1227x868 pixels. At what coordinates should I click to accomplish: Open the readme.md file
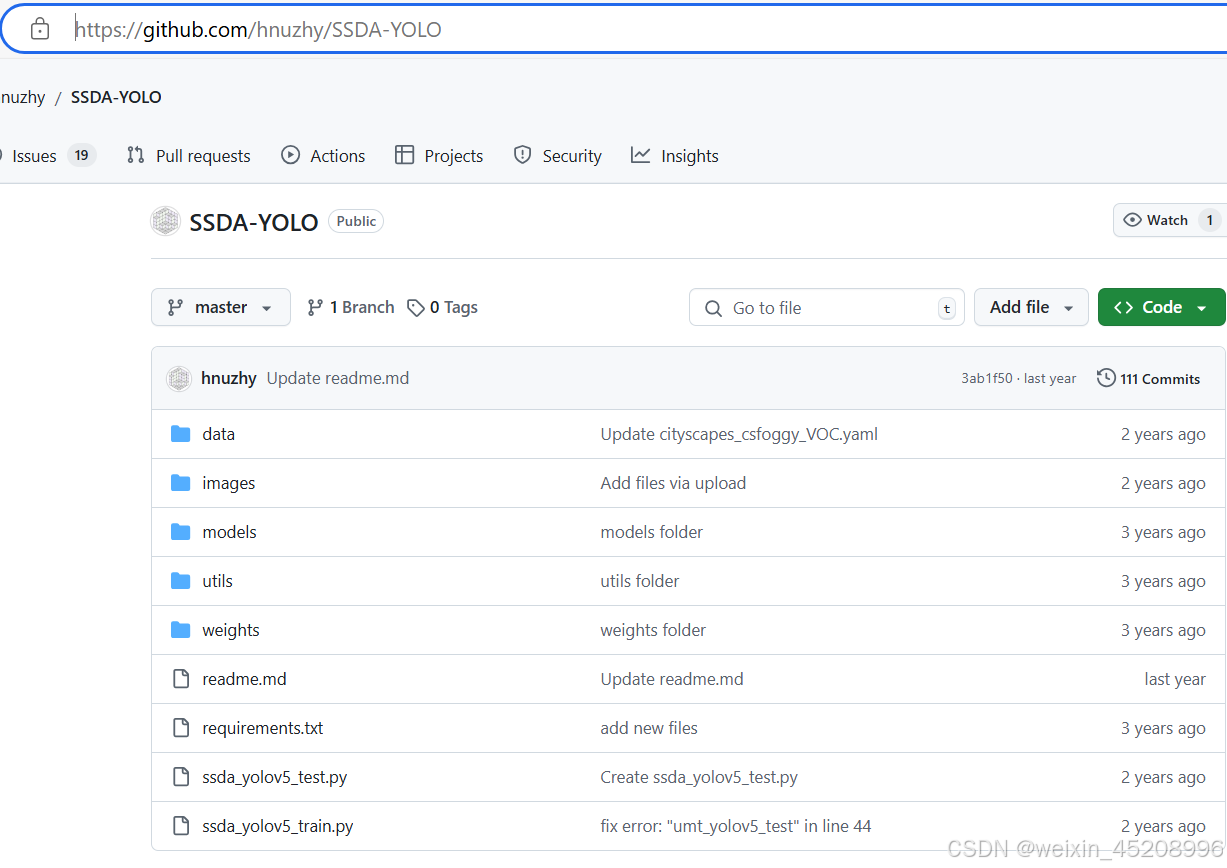click(x=244, y=679)
